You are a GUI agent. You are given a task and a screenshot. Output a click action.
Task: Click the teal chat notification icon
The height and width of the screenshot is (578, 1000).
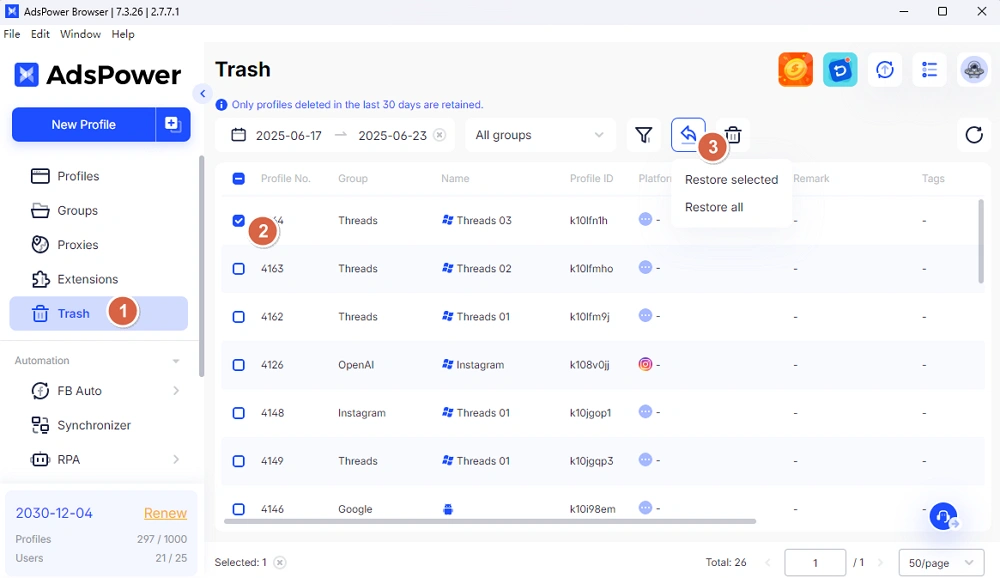click(840, 70)
